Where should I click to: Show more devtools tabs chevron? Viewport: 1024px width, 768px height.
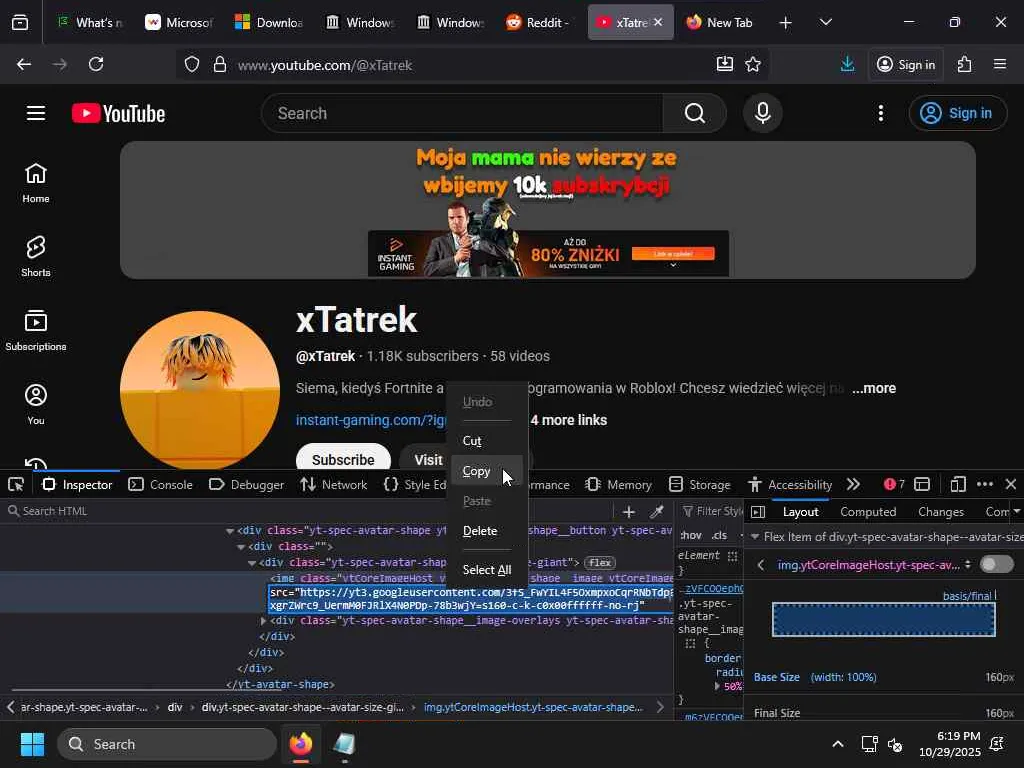point(853,485)
